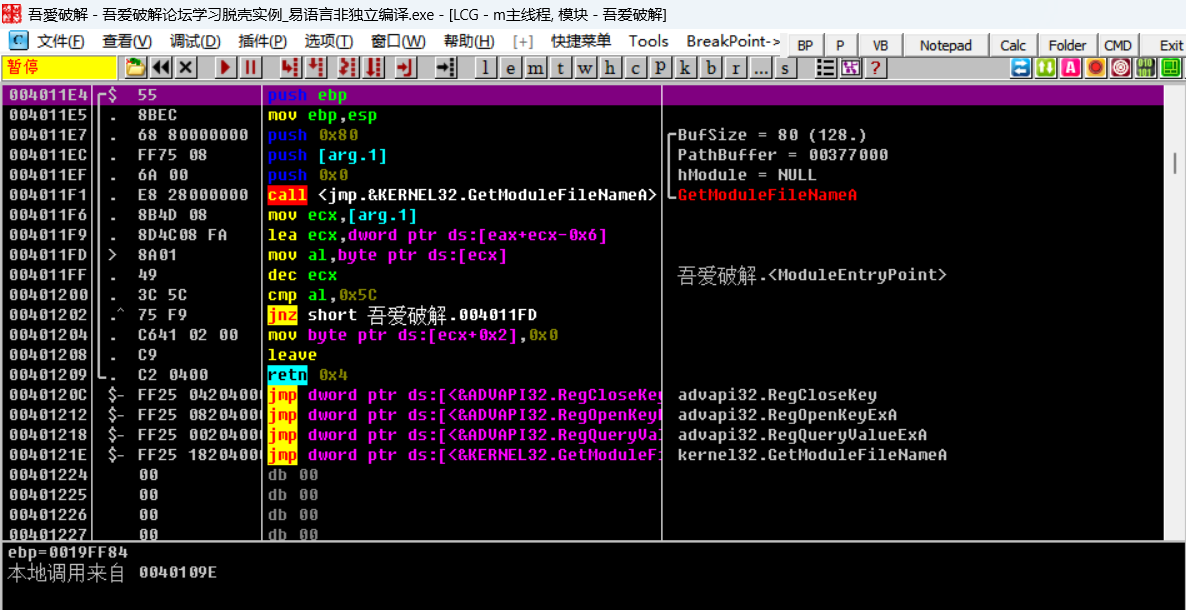This screenshot has height=610, width=1186.
Task: Open Handles window with the 'h' button
Action: [610, 68]
